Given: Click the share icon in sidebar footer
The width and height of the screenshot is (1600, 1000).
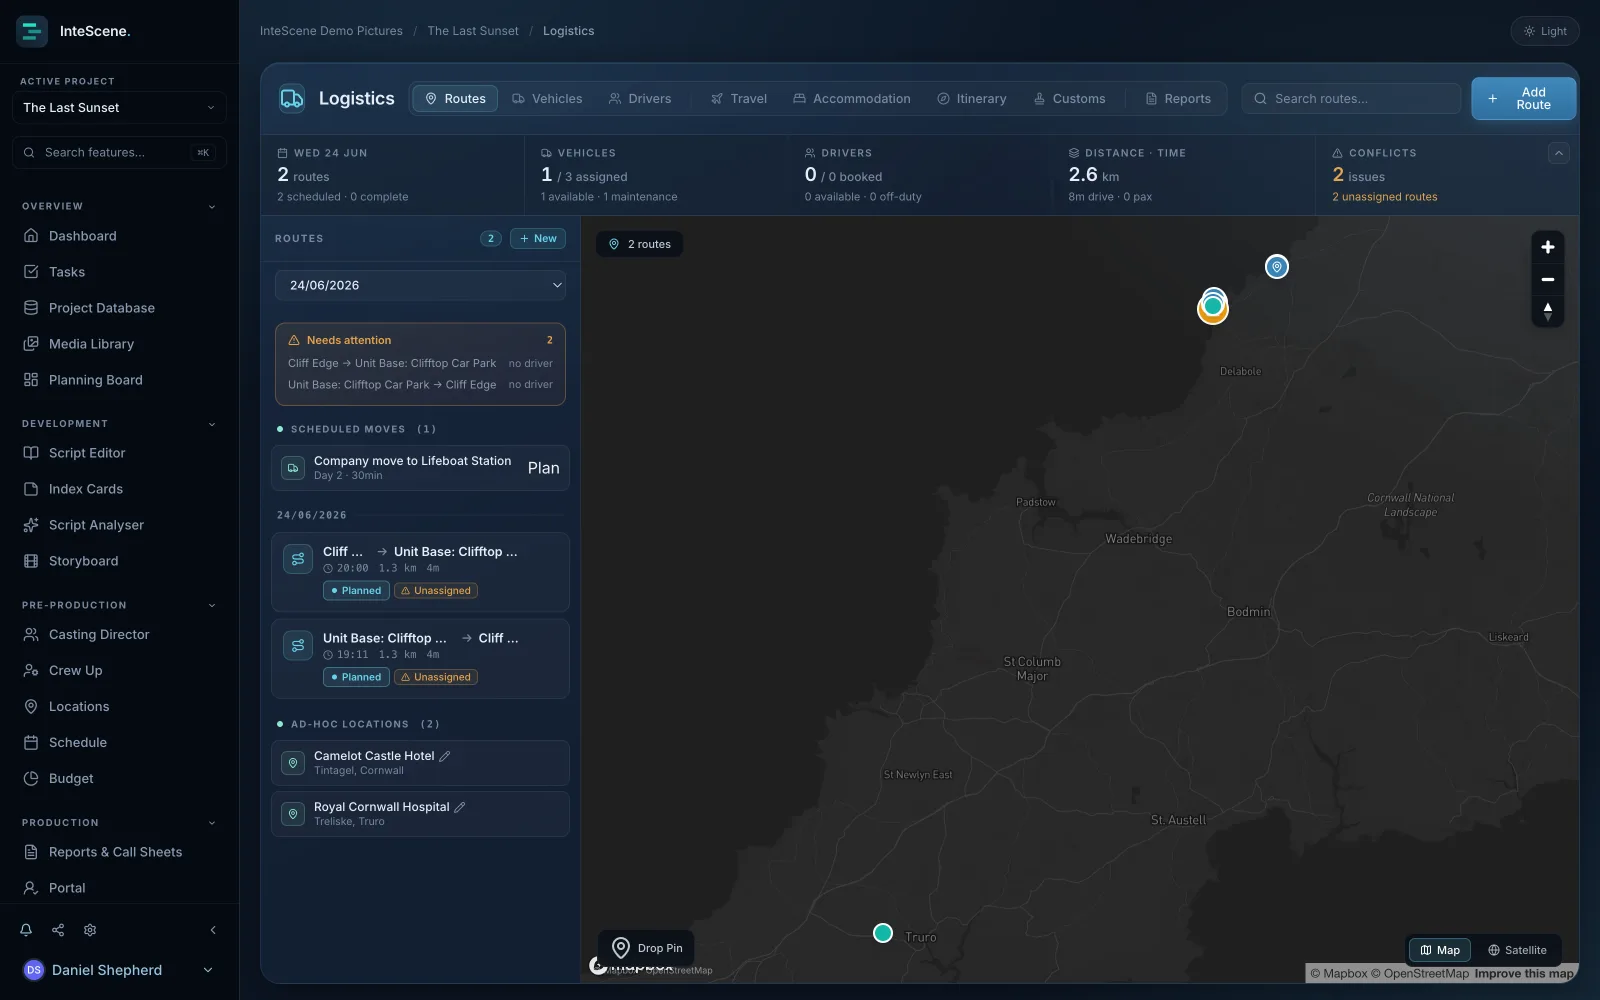Looking at the screenshot, I should [58, 930].
